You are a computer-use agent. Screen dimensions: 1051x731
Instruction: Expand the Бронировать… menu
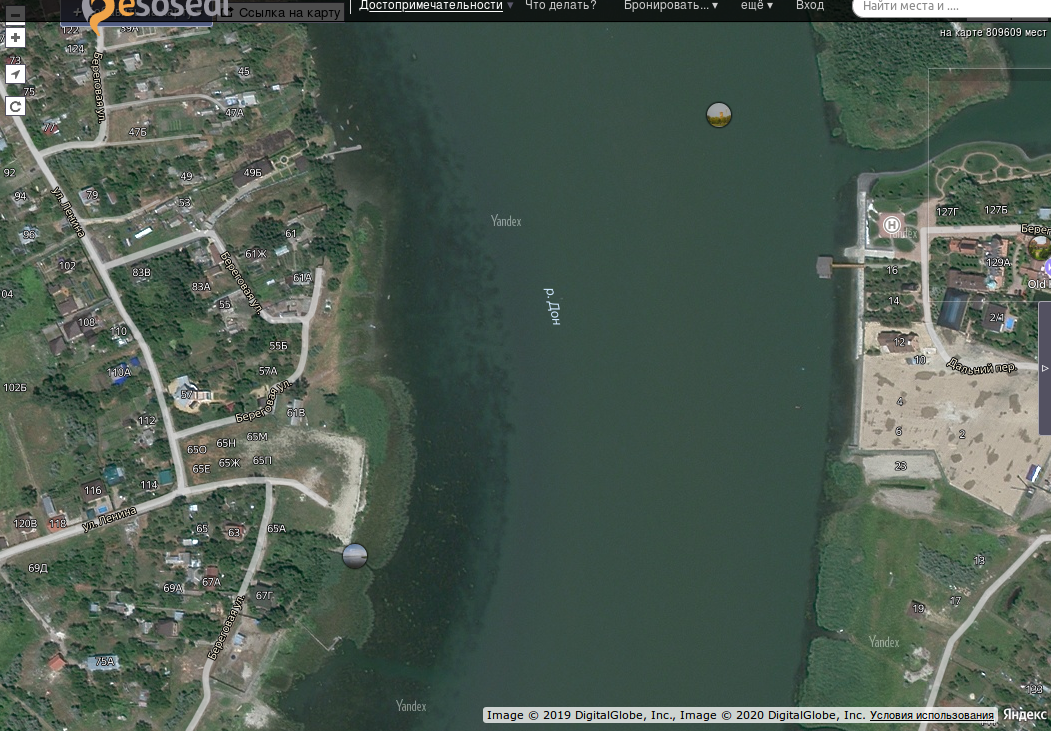(x=670, y=5)
